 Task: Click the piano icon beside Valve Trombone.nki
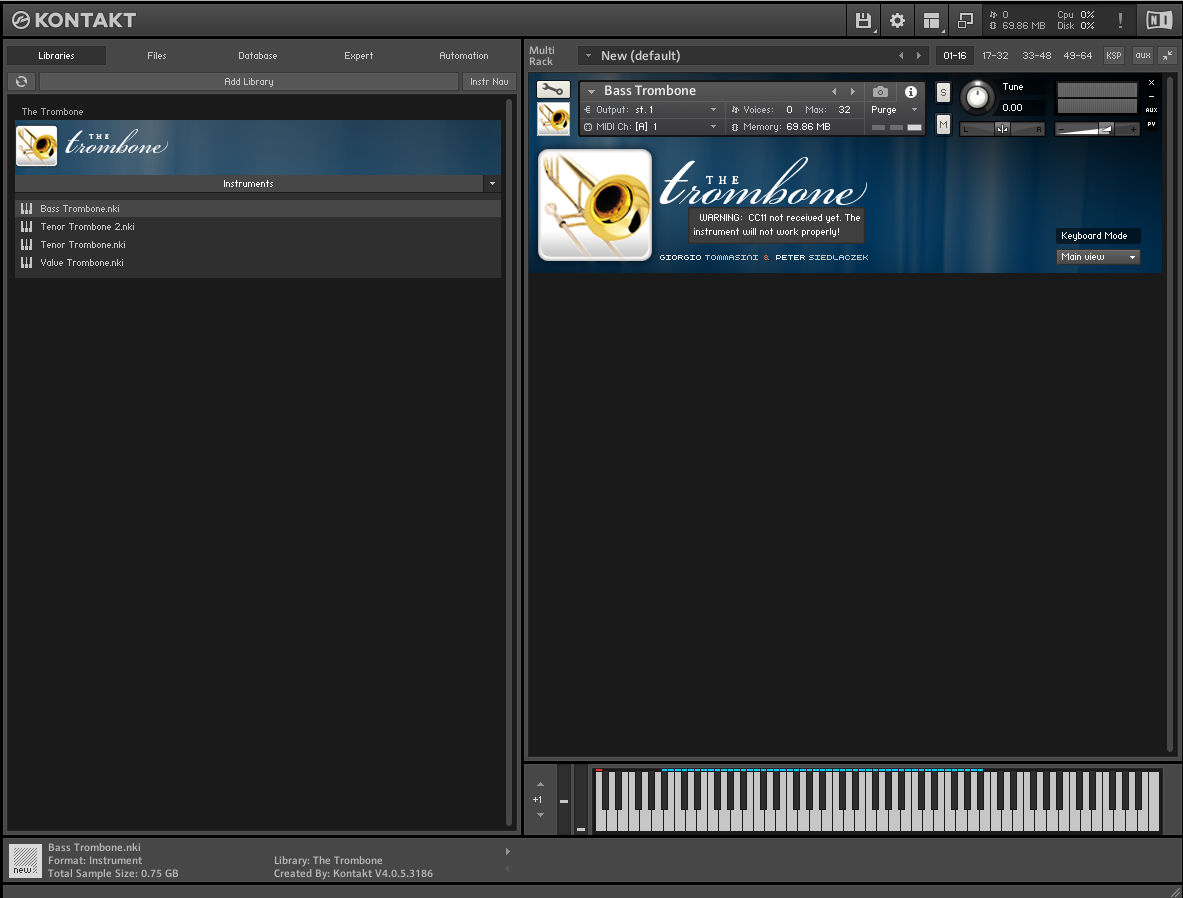tap(26, 263)
